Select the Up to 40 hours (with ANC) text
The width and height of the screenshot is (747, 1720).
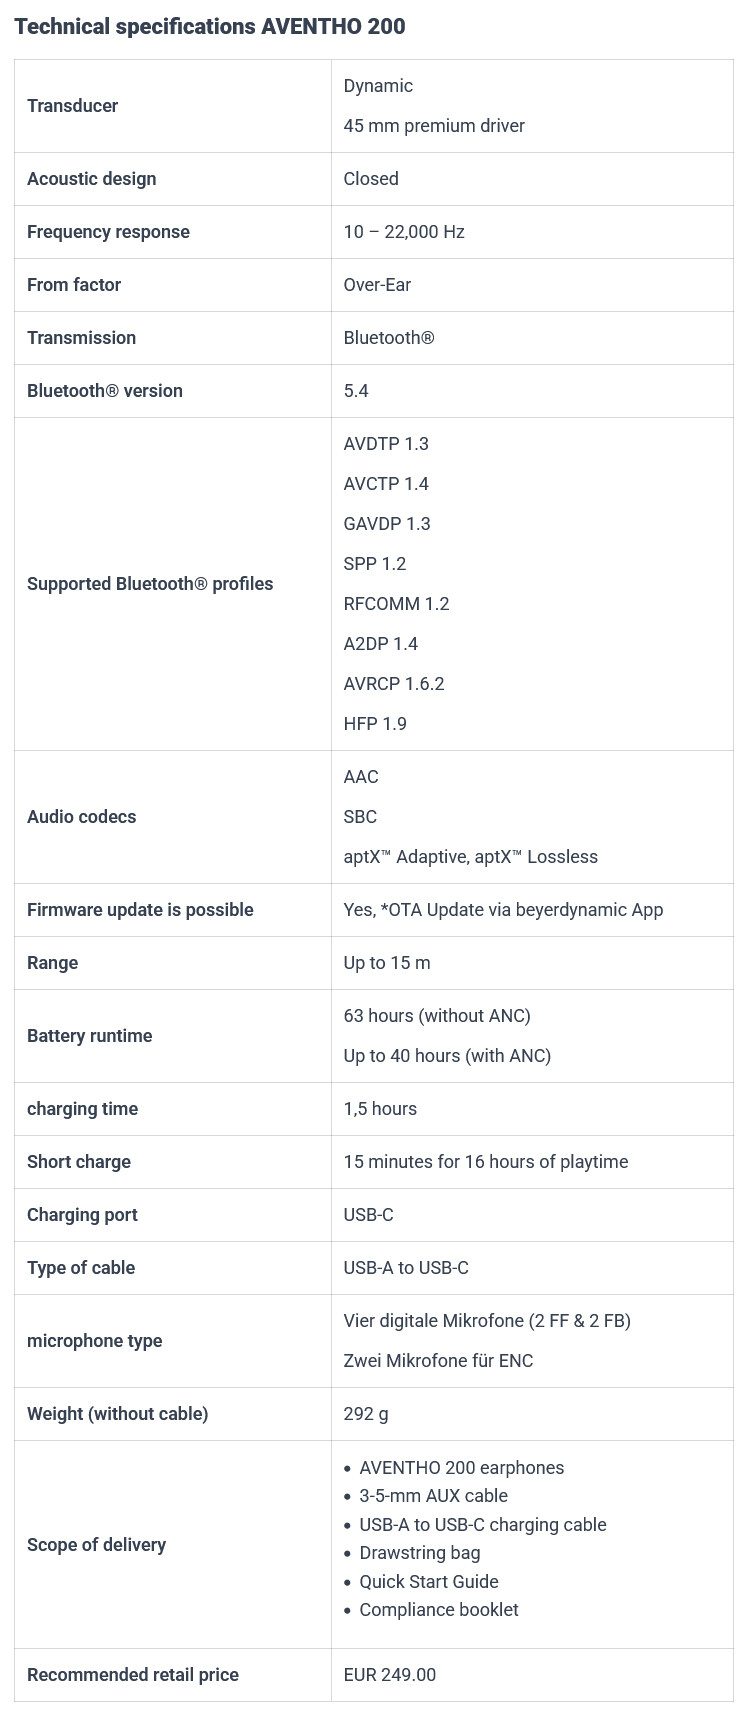[447, 1056]
